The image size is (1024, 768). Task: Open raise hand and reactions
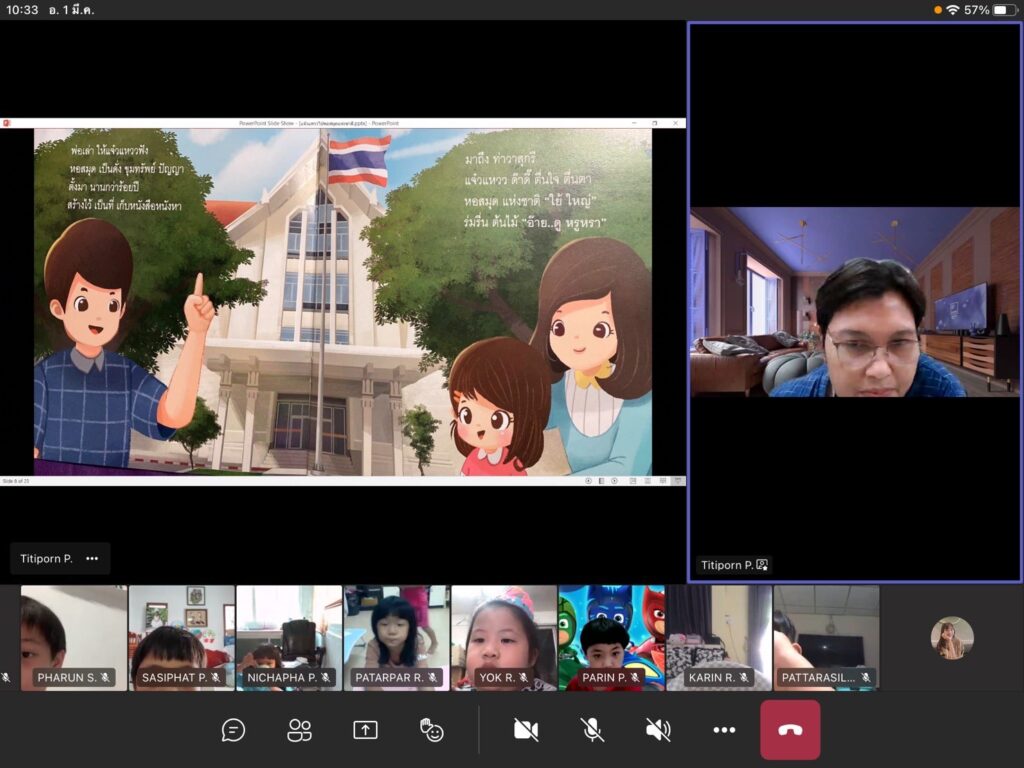click(432, 730)
